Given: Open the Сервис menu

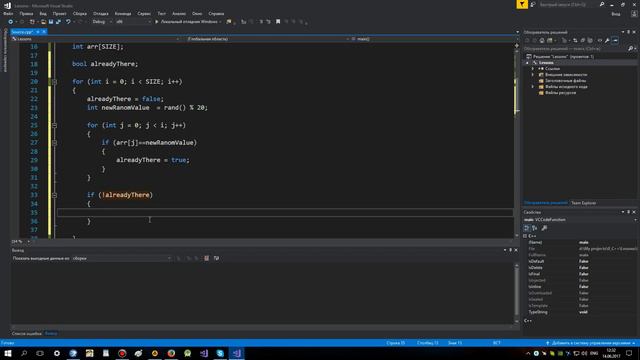Looking at the screenshot, I should tap(144, 13).
